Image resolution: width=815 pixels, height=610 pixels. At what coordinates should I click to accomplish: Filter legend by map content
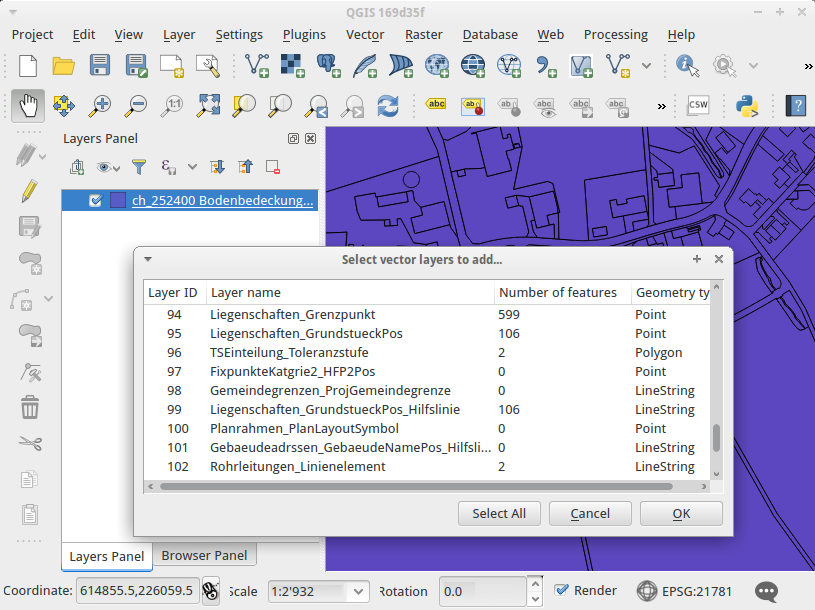click(139, 167)
